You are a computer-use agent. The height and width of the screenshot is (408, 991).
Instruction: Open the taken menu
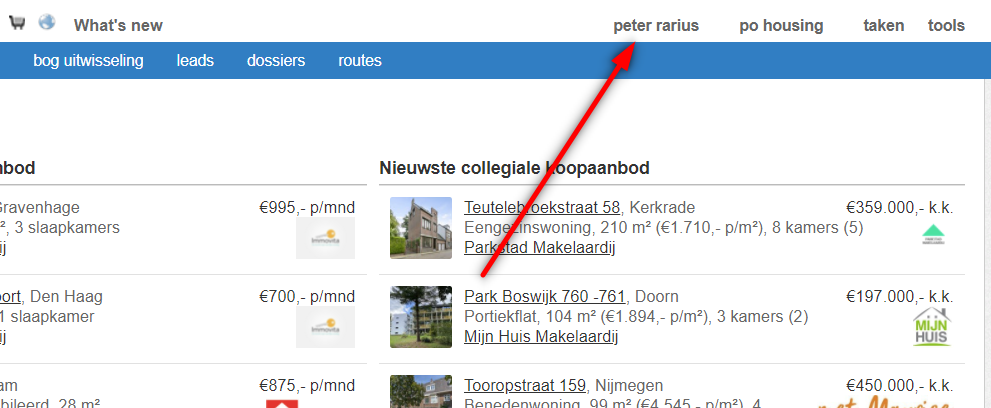884,26
